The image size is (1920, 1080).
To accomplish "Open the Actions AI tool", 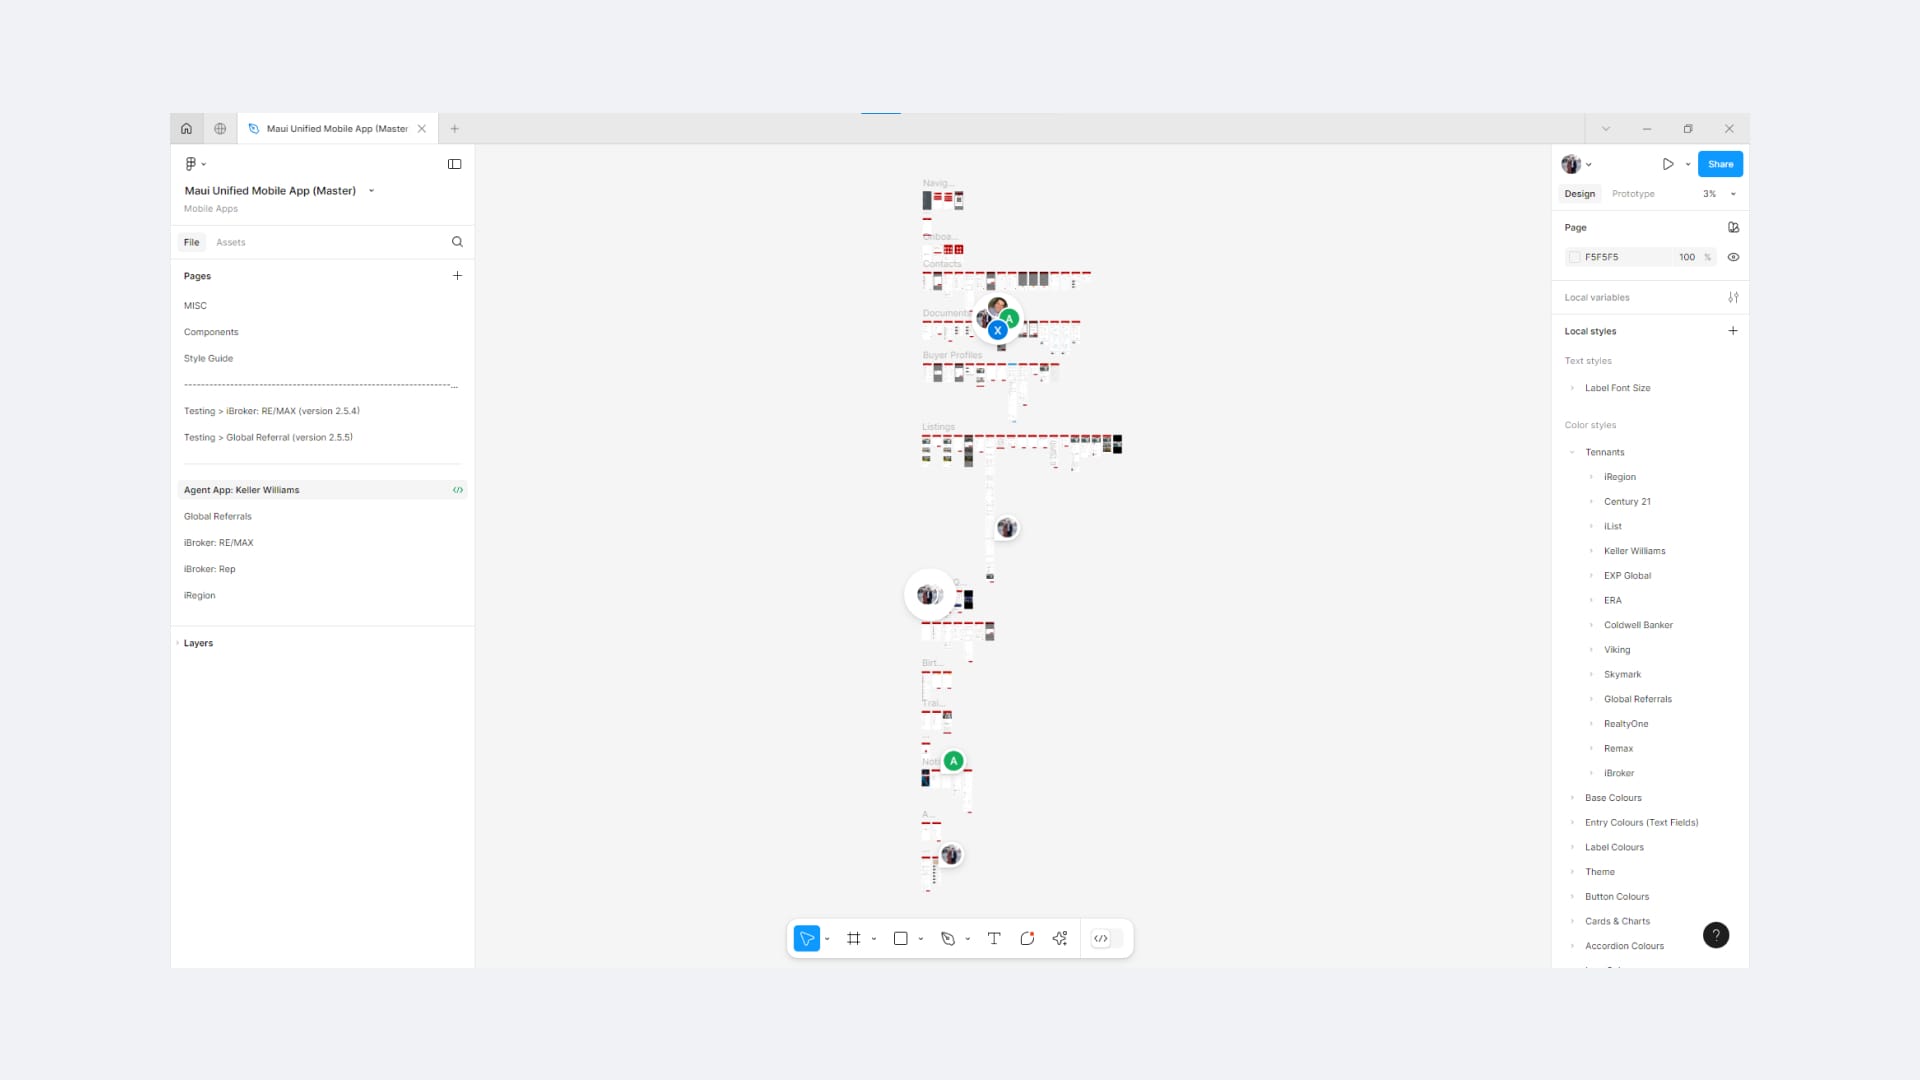I will click(1059, 938).
